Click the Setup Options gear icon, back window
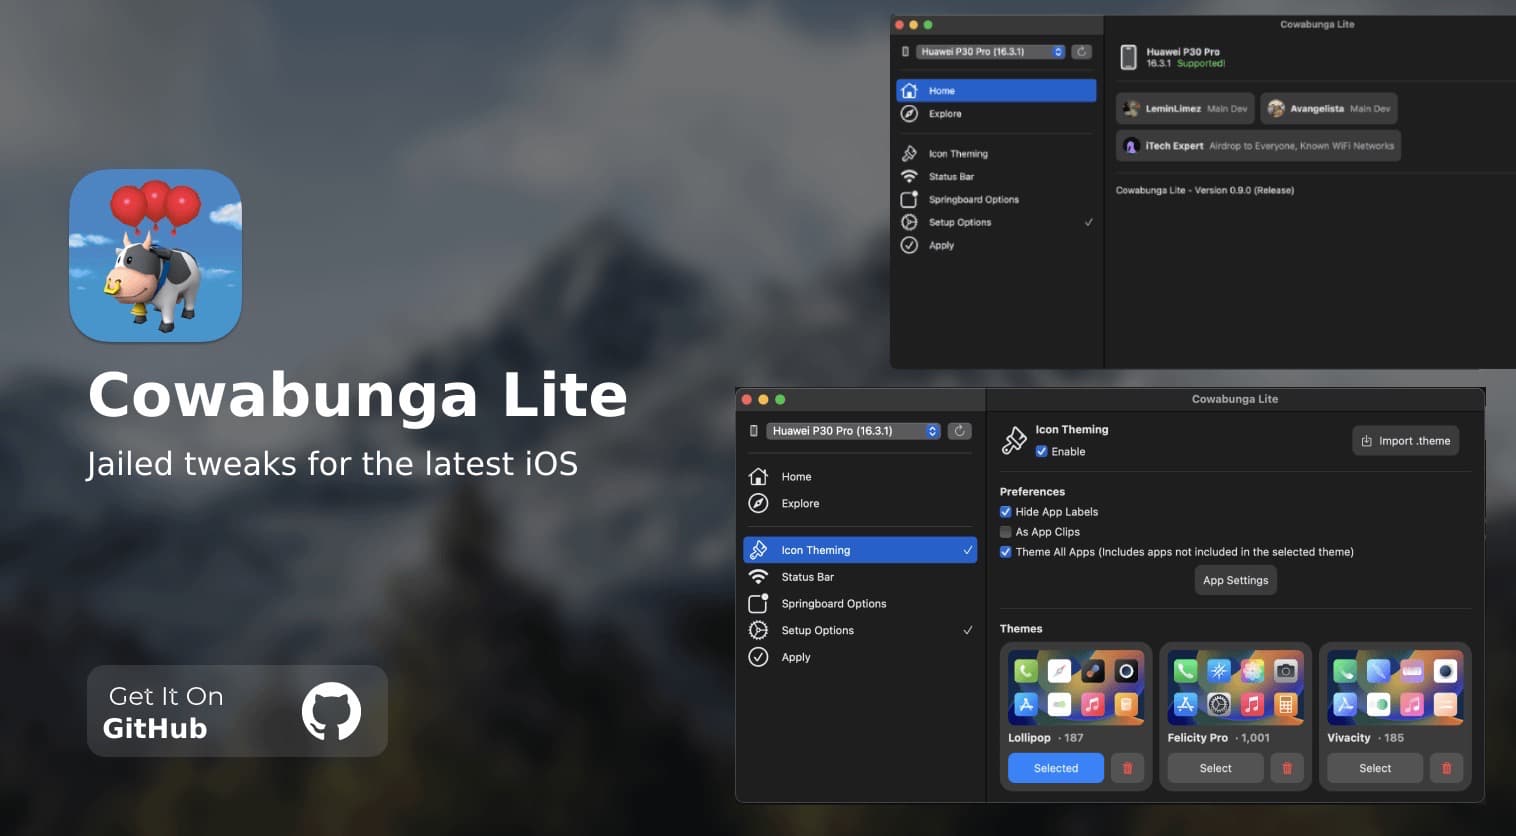This screenshot has height=836, width=1516. click(x=909, y=222)
